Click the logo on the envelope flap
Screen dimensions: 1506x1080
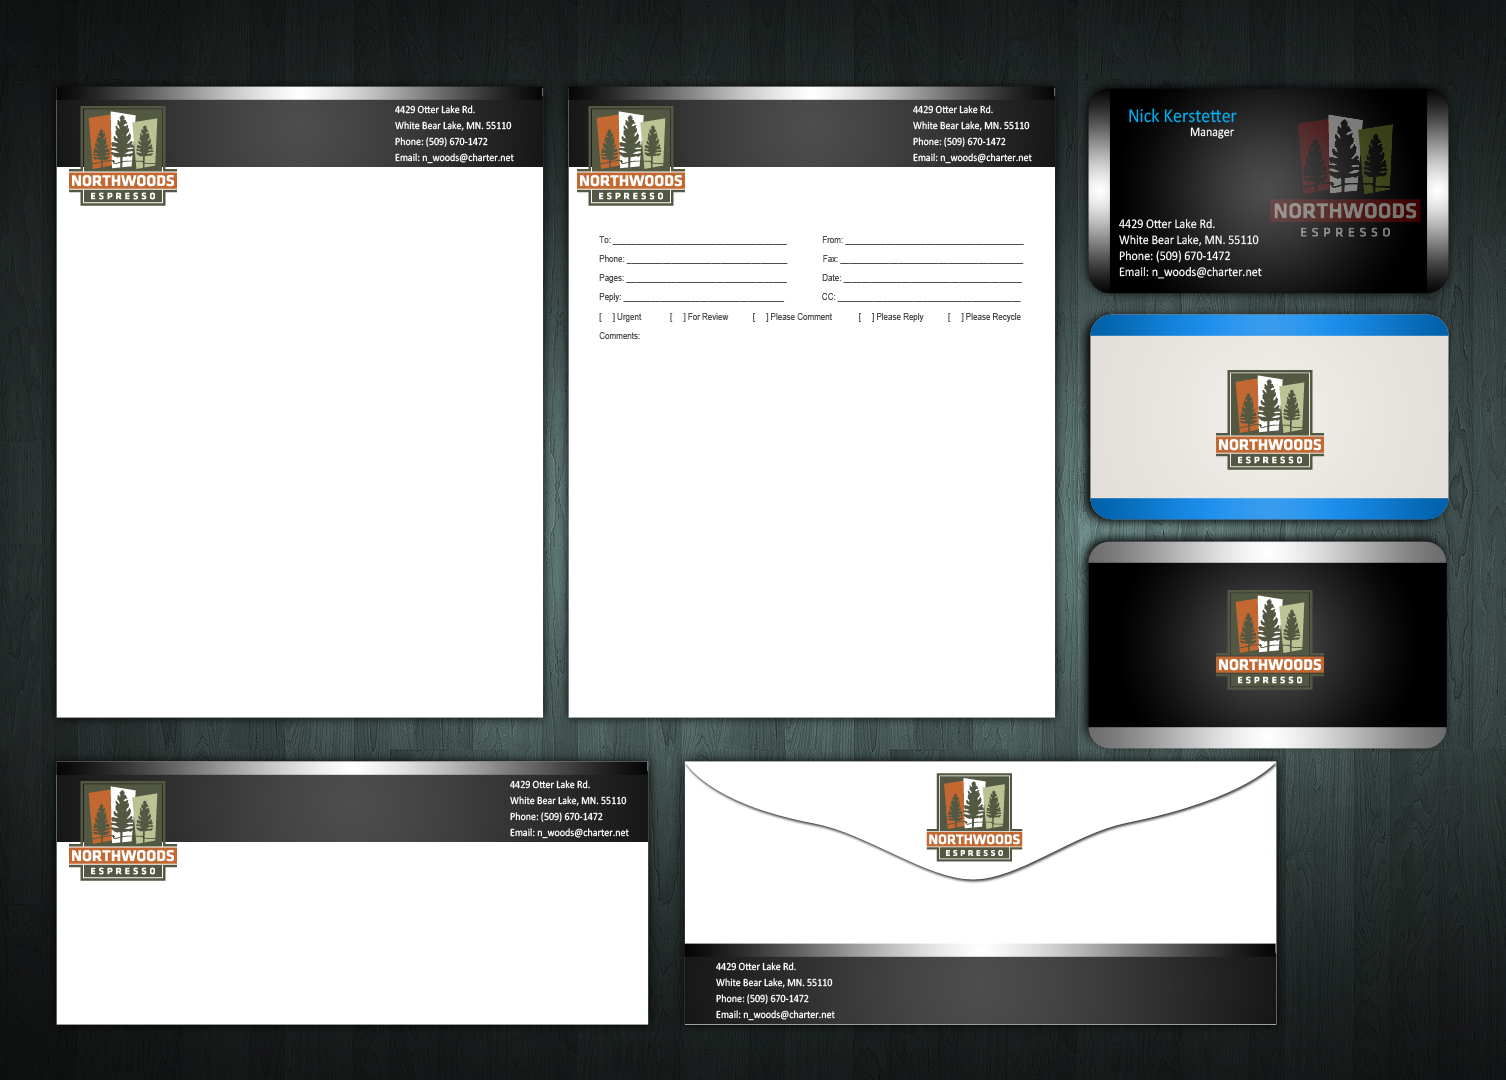[974, 817]
